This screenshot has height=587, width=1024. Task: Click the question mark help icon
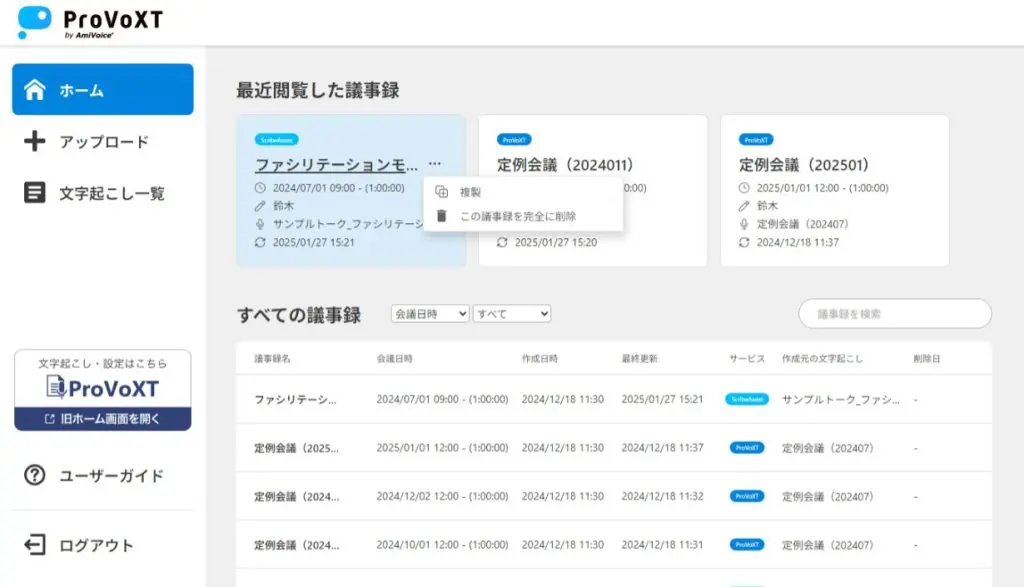tap(35, 475)
